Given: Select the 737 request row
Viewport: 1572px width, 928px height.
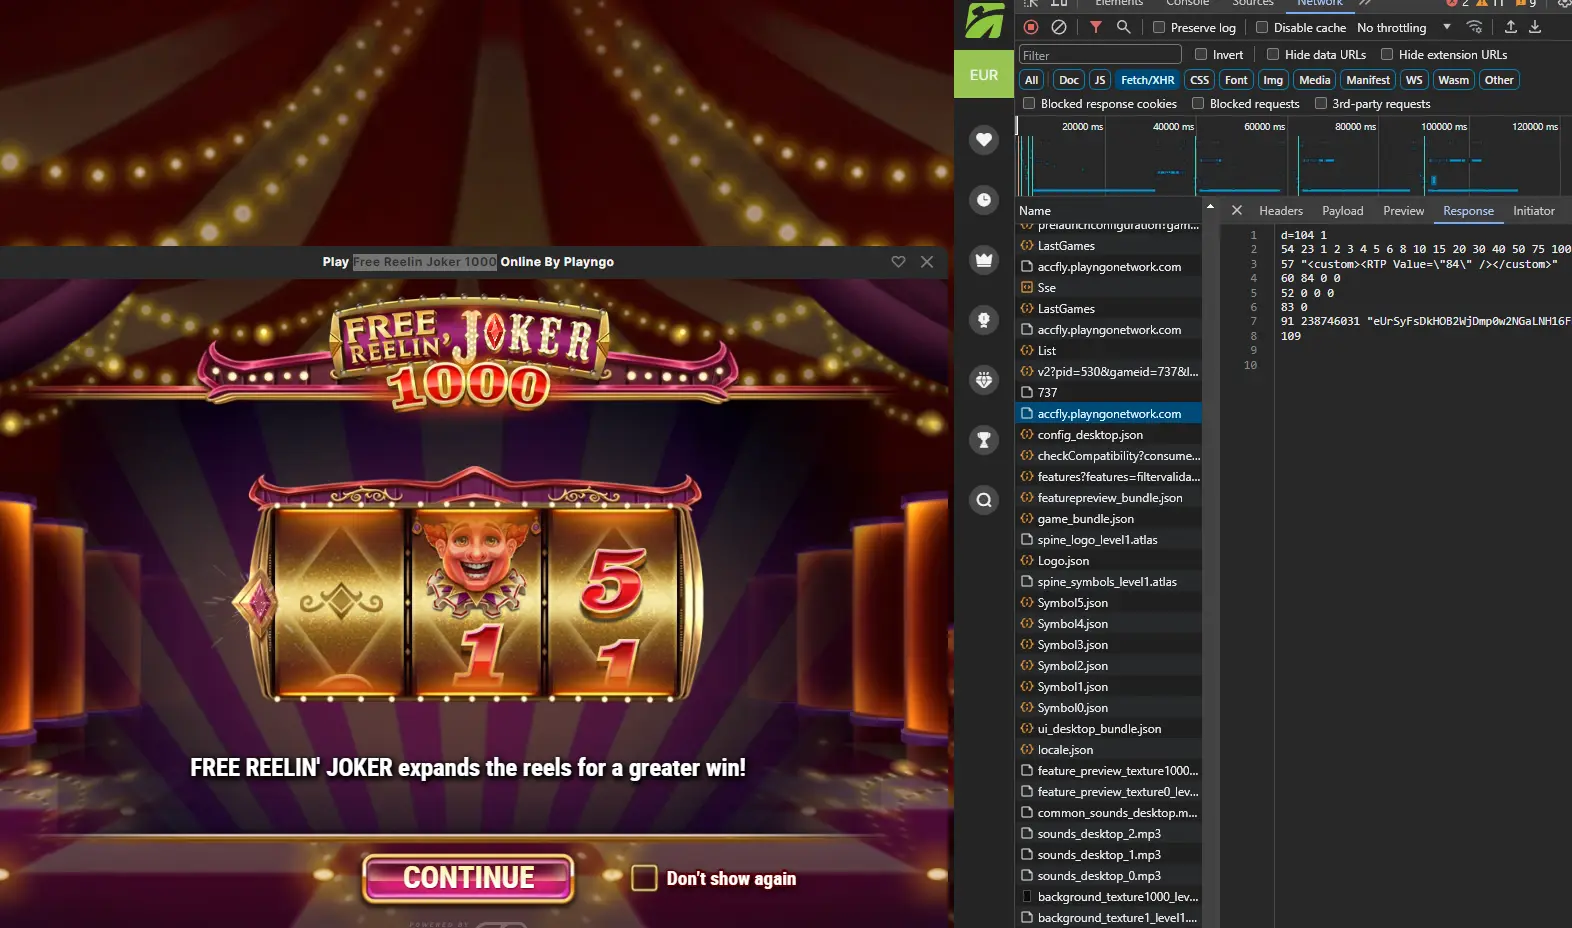Looking at the screenshot, I should pyautogui.click(x=1108, y=393).
